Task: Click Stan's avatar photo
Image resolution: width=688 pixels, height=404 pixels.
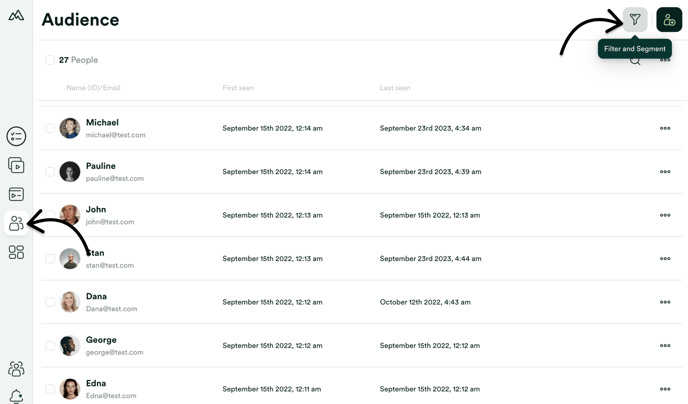Action: point(70,259)
